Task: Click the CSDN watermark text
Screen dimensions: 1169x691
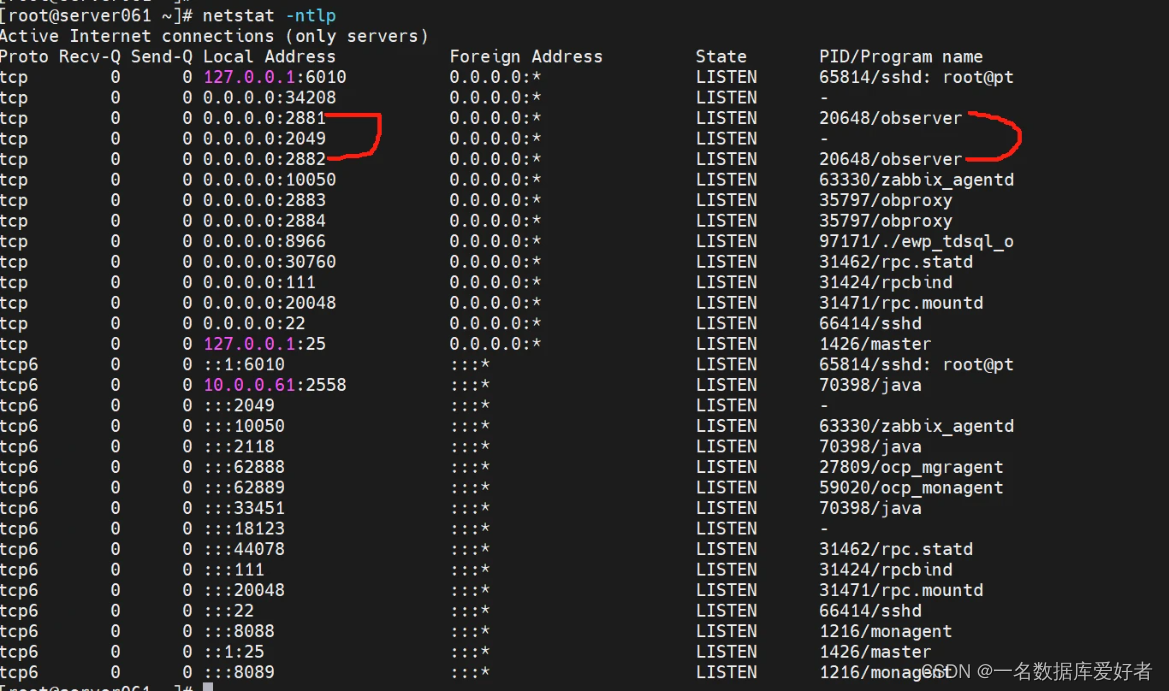Action: 1038,672
